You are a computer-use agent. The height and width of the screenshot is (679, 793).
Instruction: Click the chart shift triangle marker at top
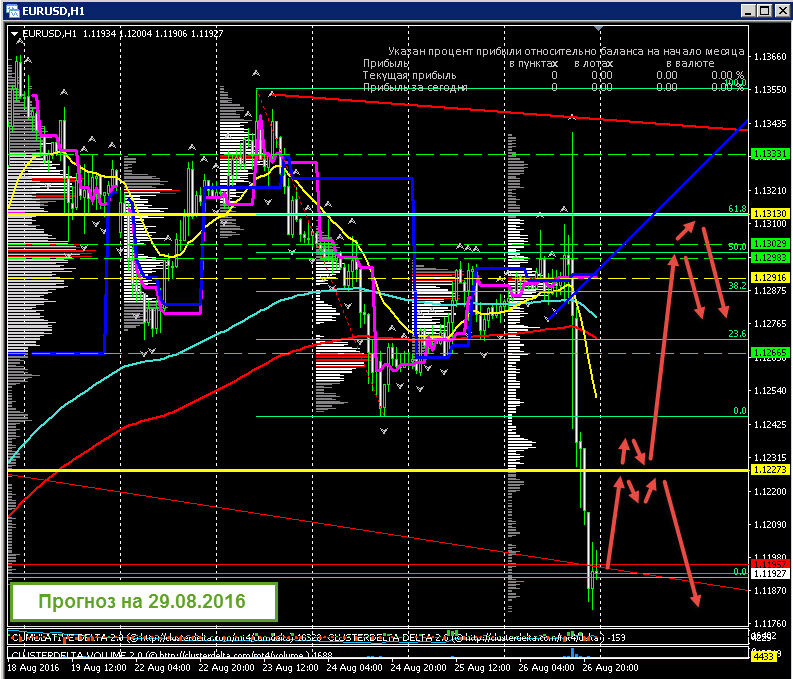point(599,28)
